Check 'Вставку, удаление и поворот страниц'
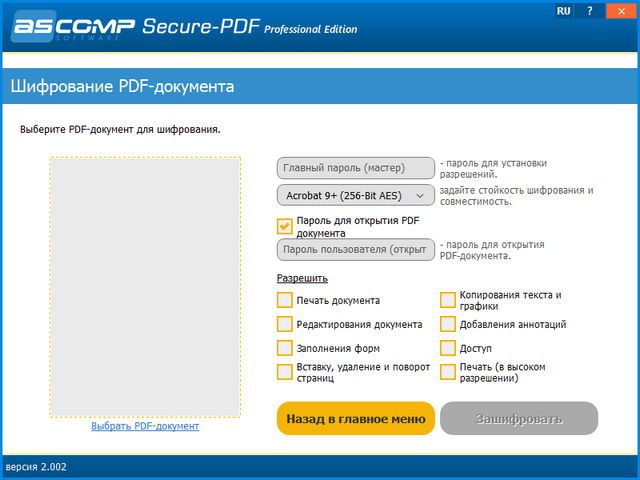640x480 pixels. click(x=285, y=372)
